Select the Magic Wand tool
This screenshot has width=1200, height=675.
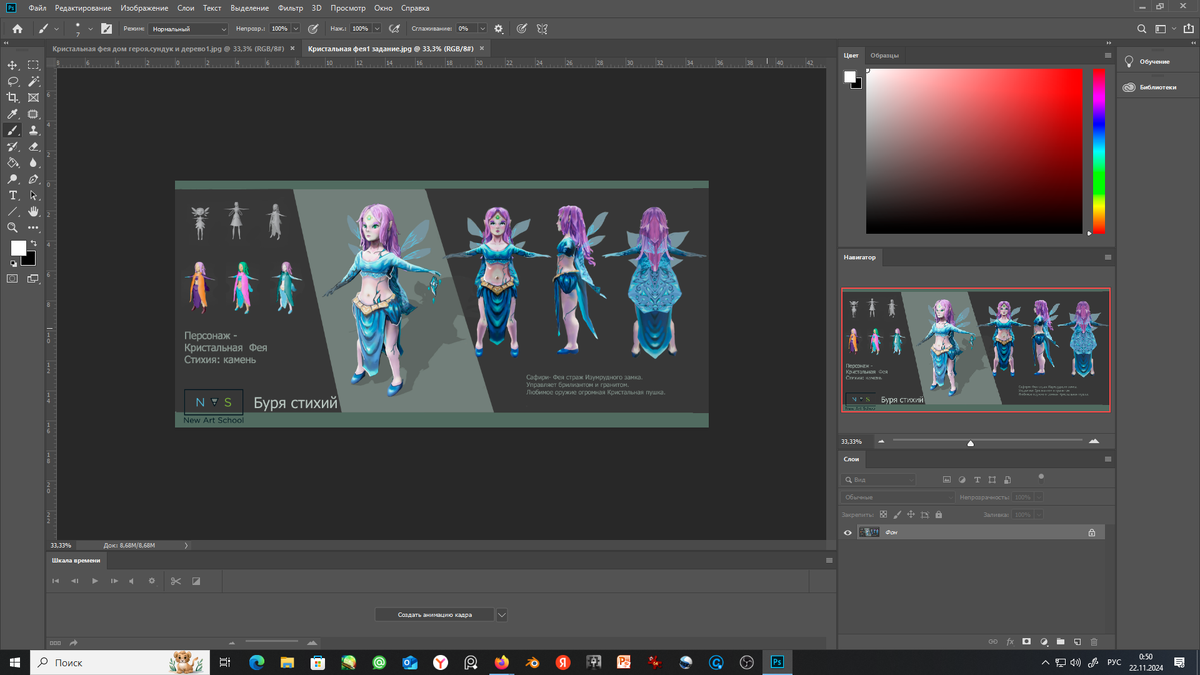[x=33, y=81]
